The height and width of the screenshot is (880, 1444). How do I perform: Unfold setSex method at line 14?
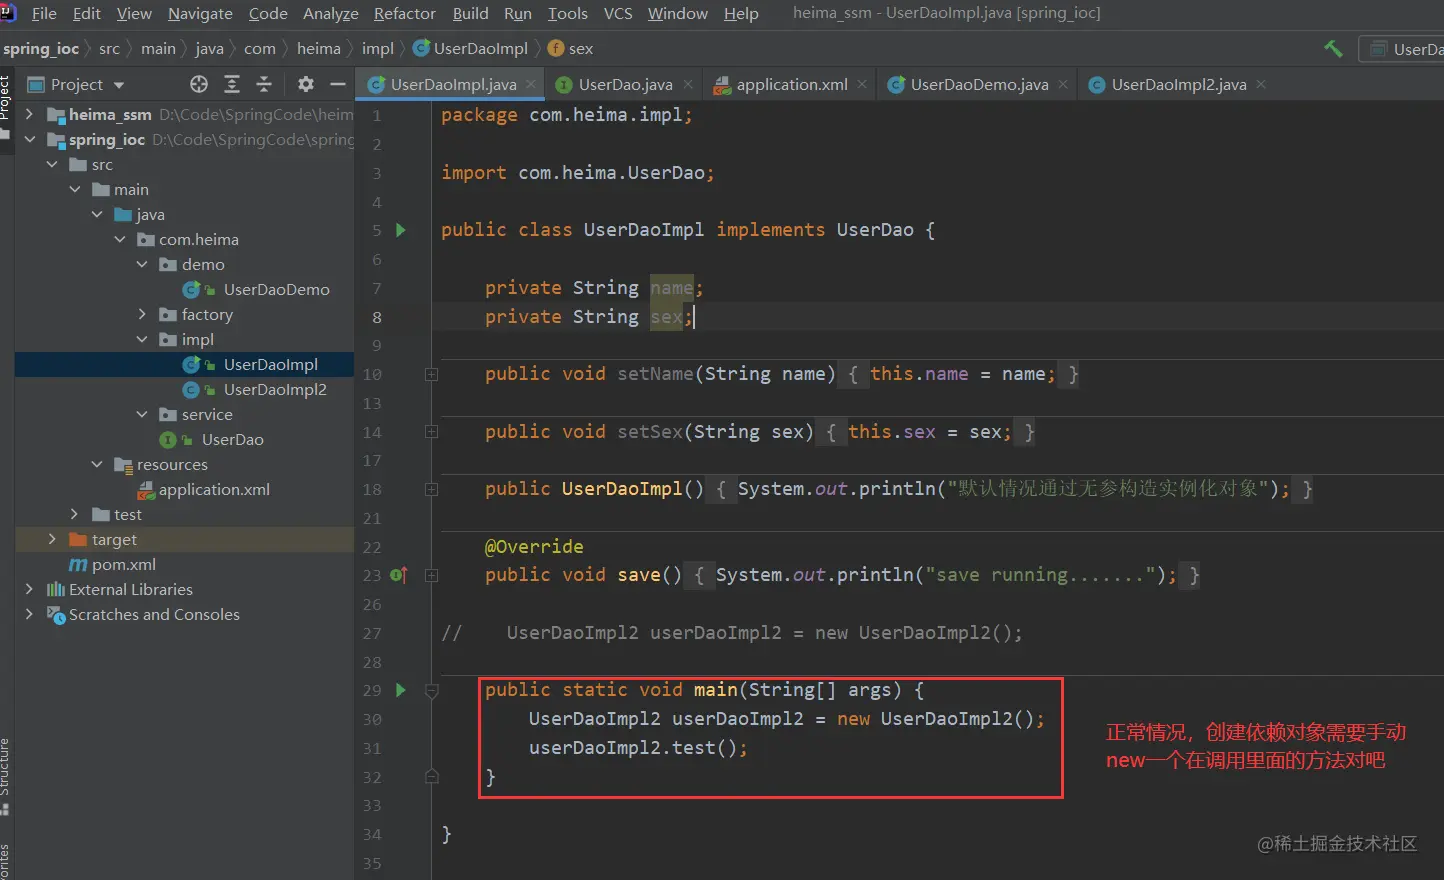tap(431, 432)
